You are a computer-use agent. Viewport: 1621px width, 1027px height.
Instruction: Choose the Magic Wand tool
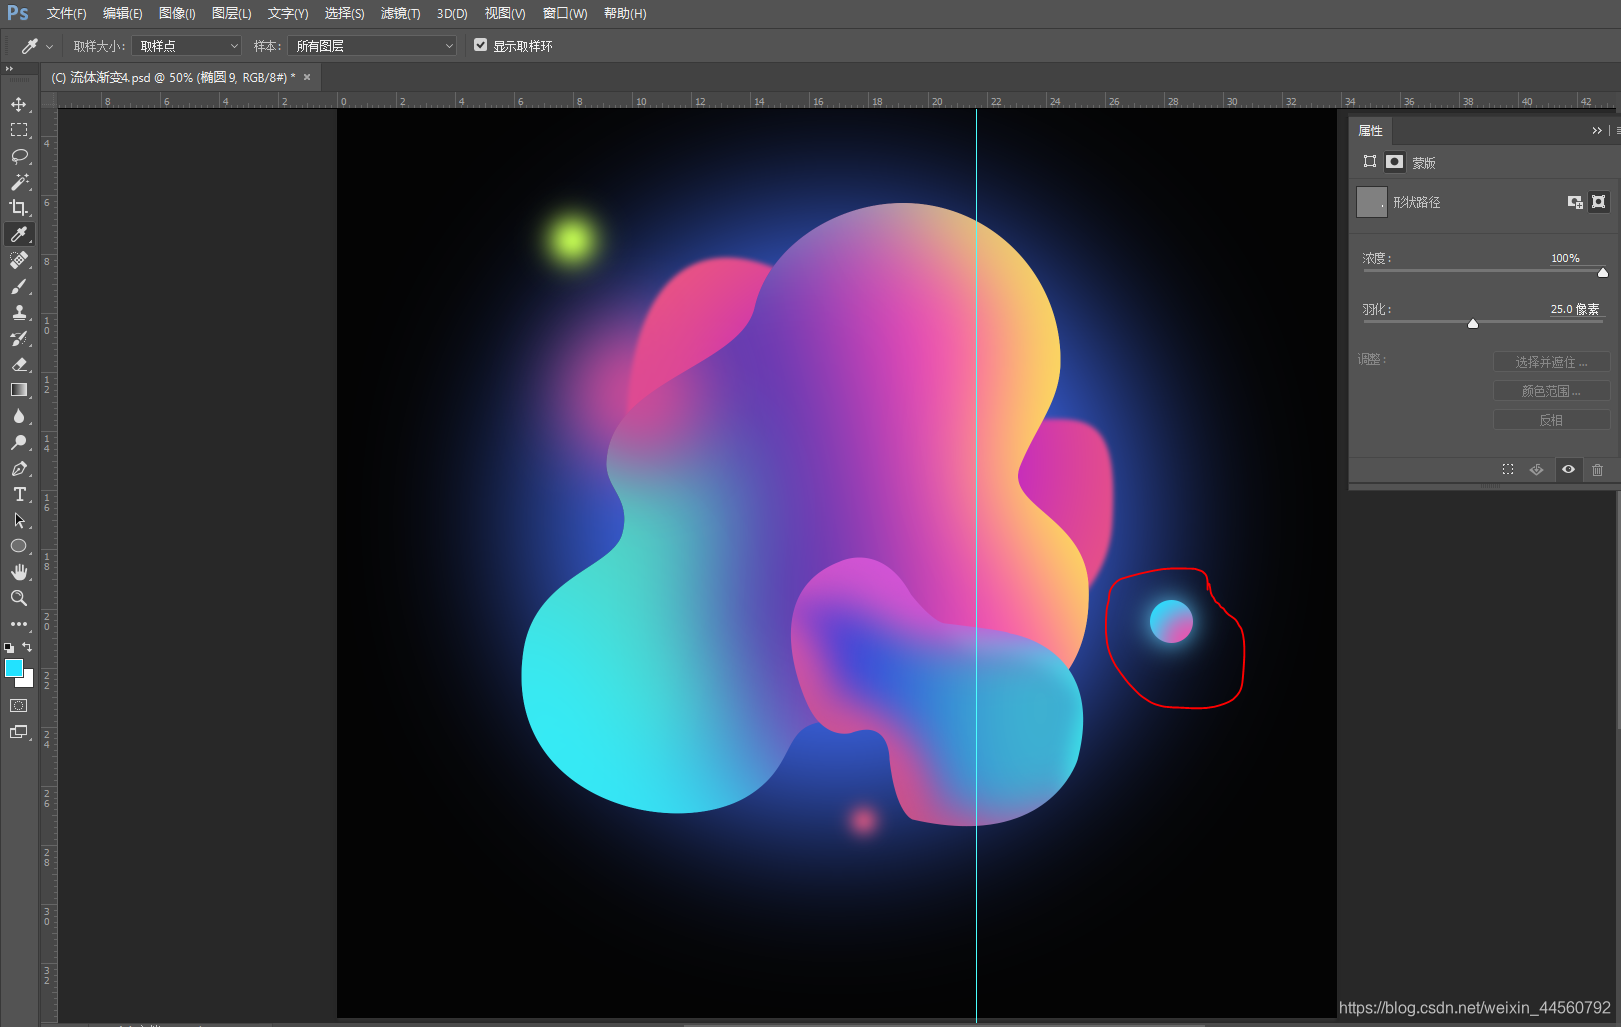(x=19, y=182)
